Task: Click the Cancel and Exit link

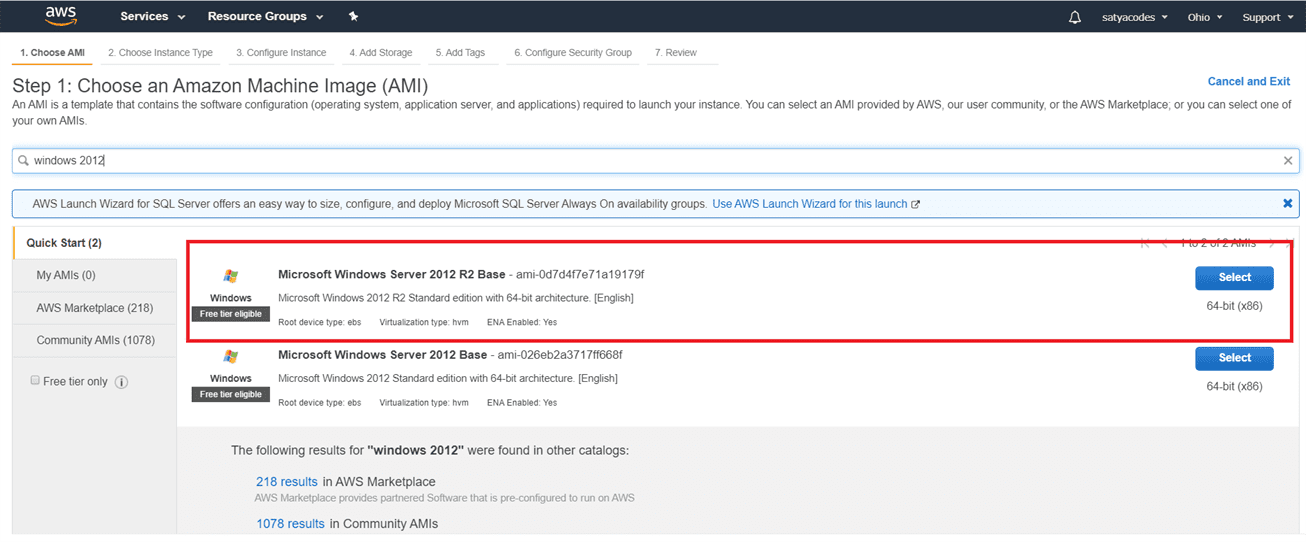Action: point(1248,82)
